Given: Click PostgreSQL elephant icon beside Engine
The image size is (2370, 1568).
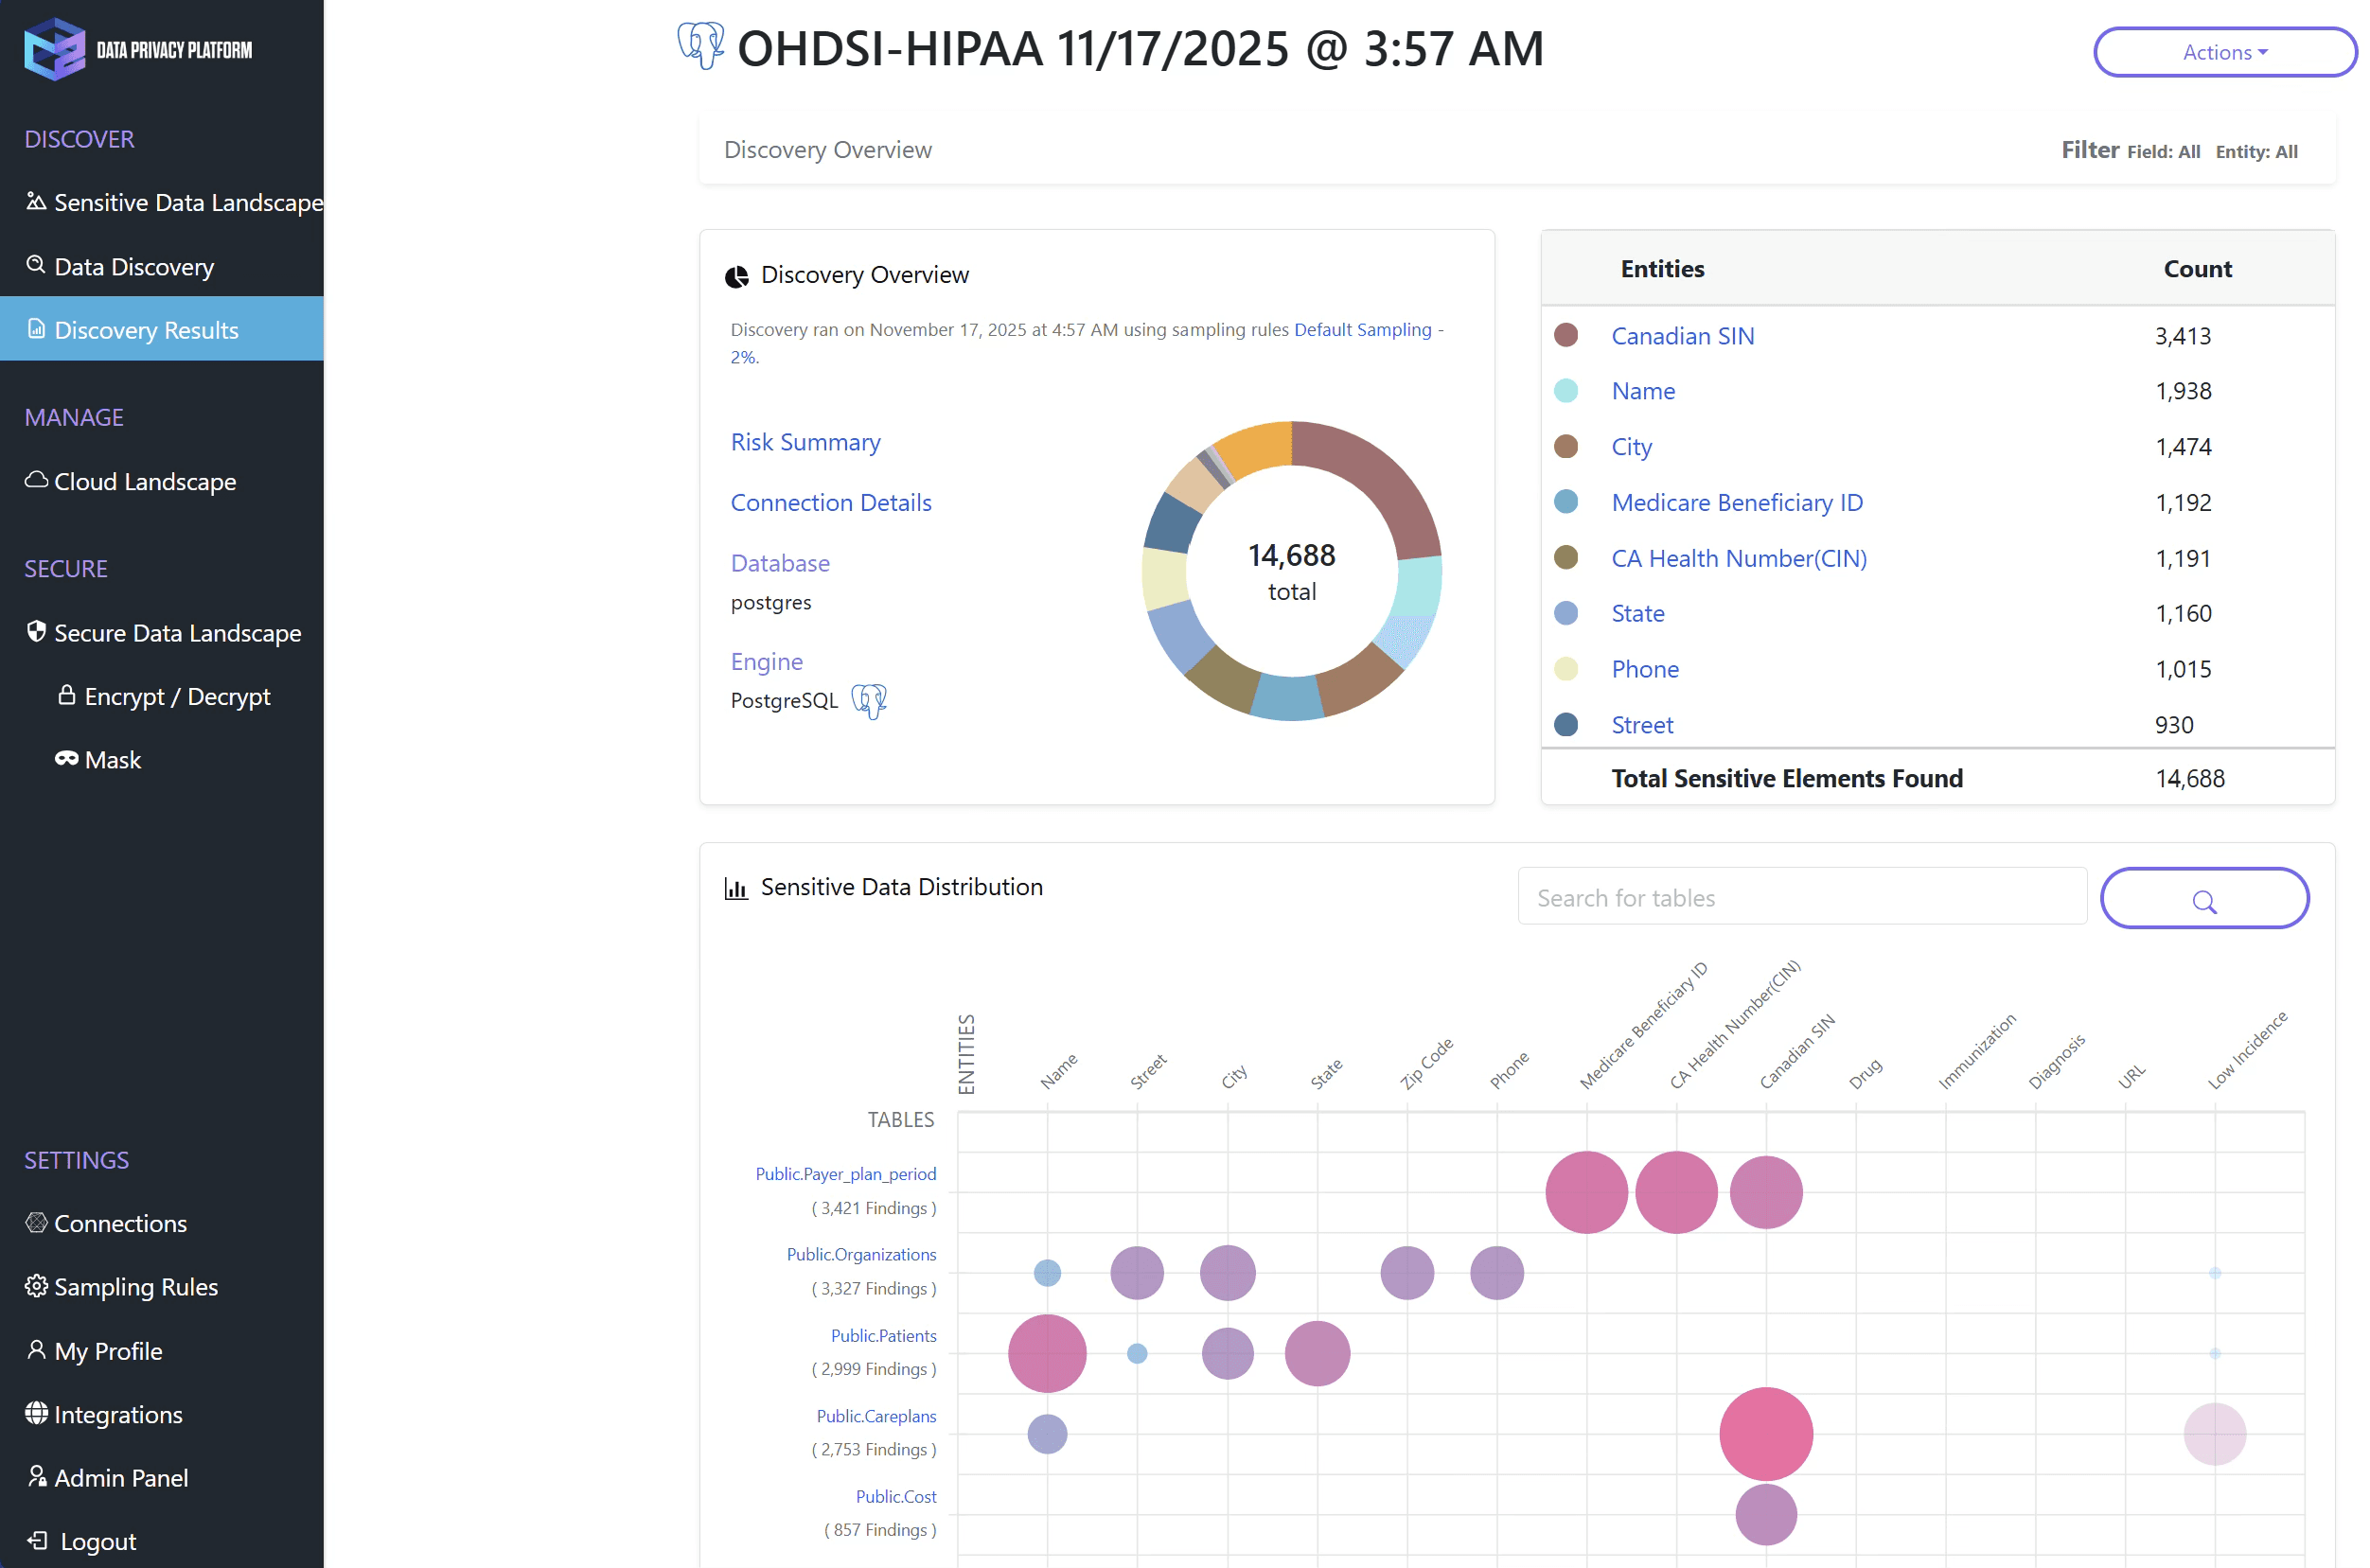Looking at the screenshot, I should (868, 700).
